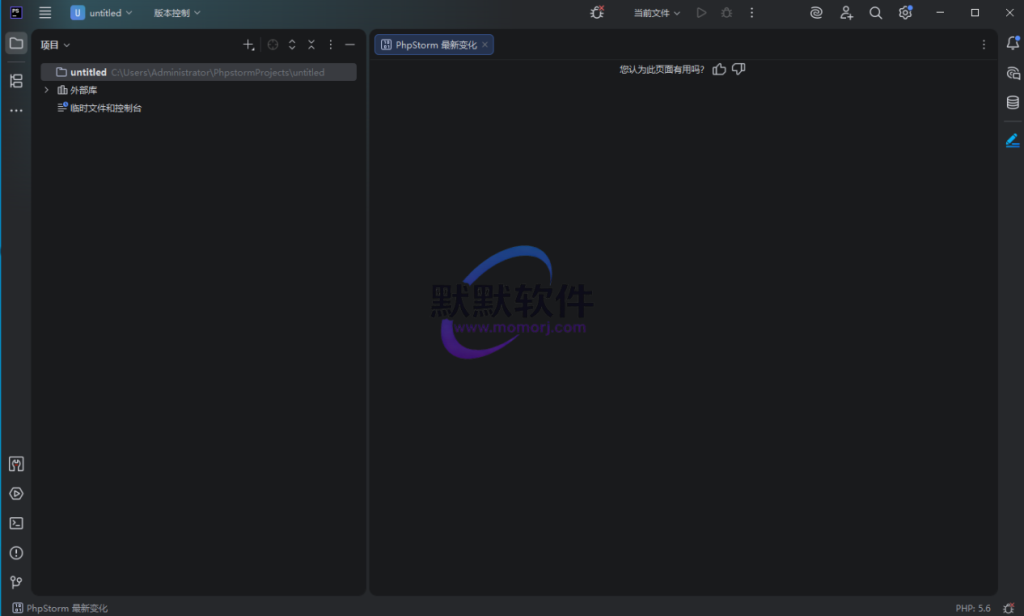Screen dimensions: 1024x616
Task: Close the PhpStorm 最新变化 tab
Action: pos(485,44)
